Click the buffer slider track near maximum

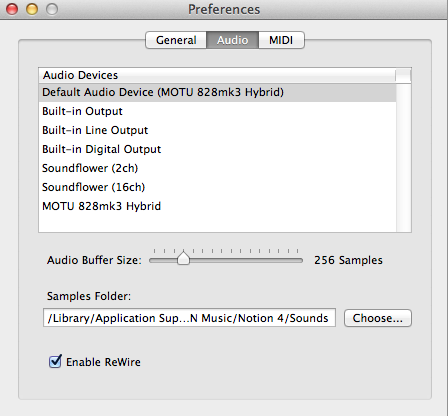tap(297, 261)
